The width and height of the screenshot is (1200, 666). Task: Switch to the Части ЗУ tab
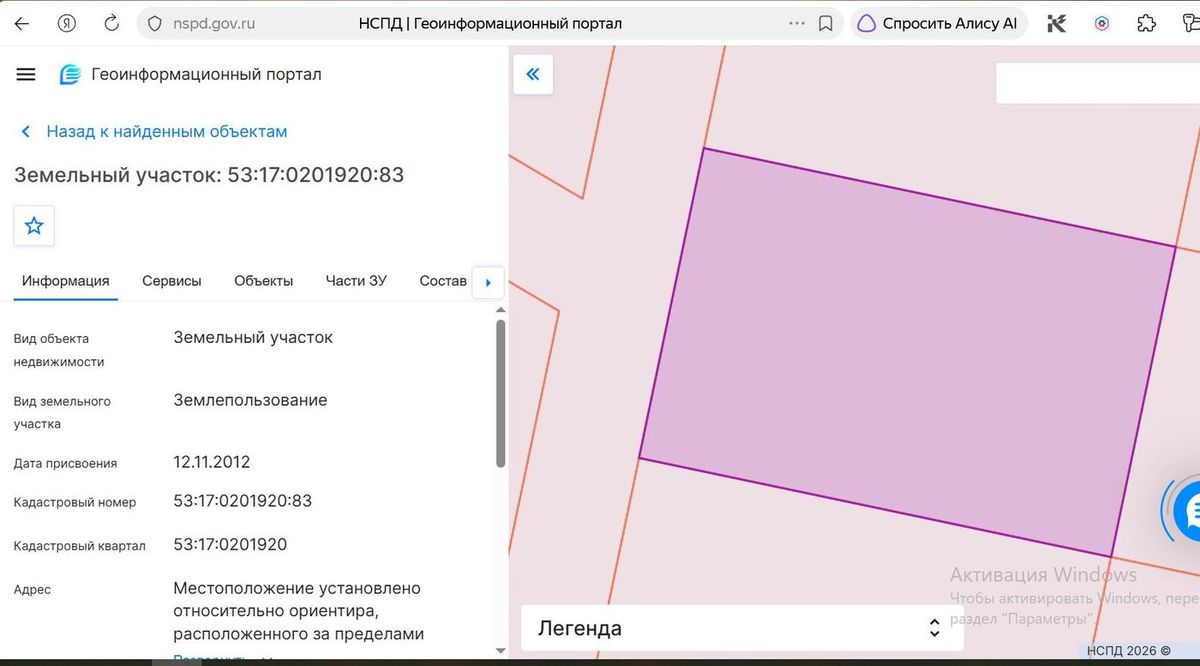click(x=356, y=281)
